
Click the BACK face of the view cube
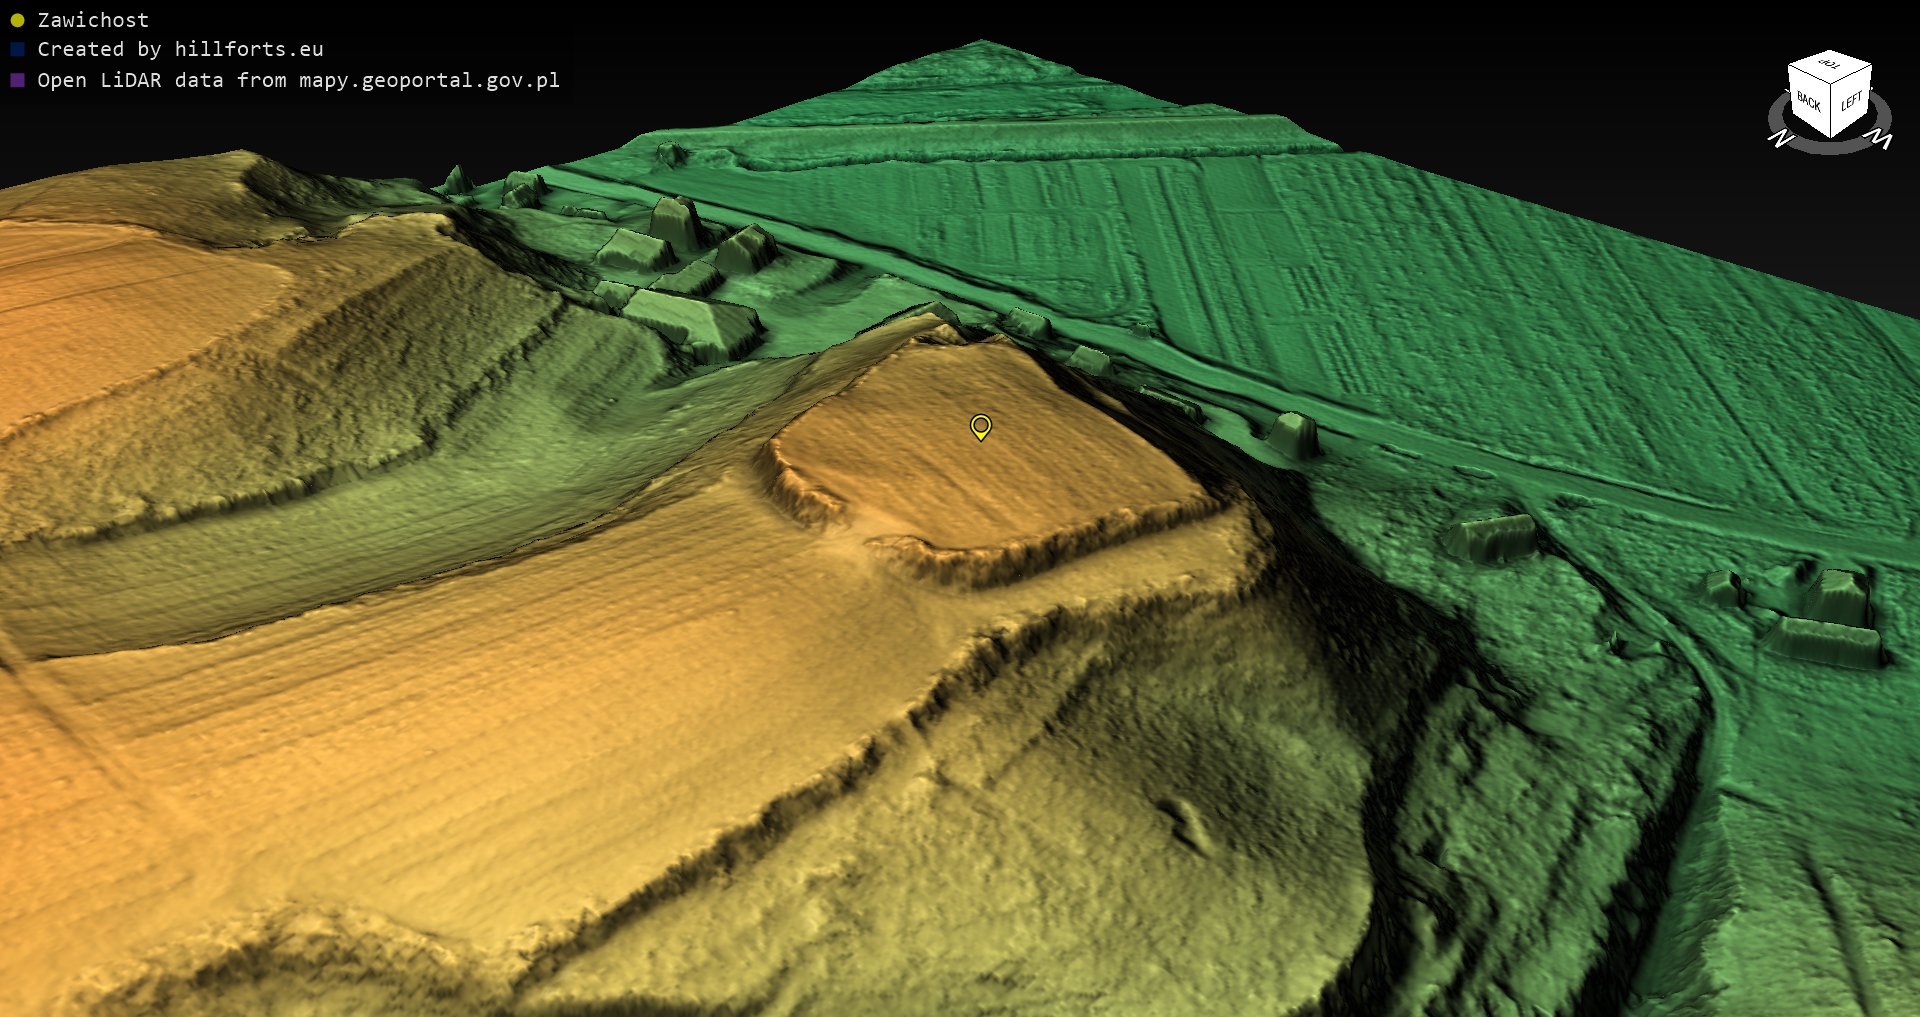(1808, 101)
